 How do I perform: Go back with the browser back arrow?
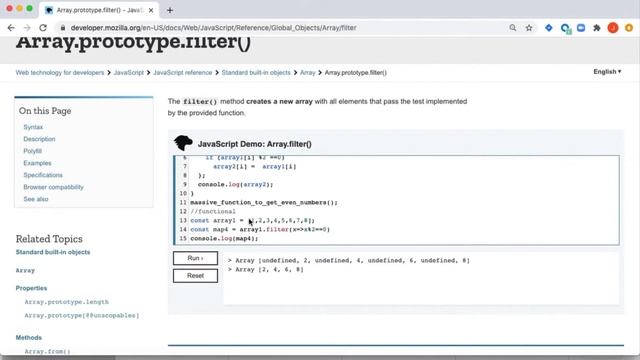point(11,28)
